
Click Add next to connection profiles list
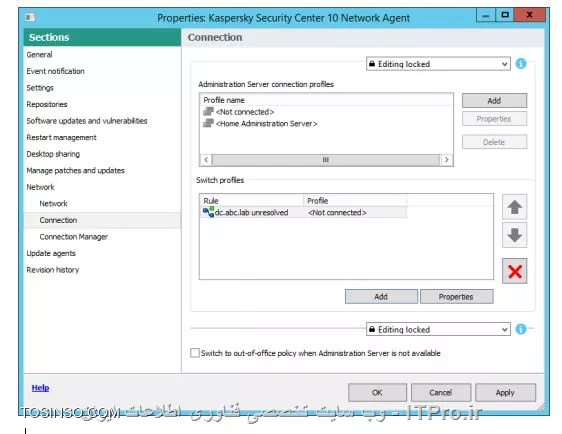[x=494, y=101]
